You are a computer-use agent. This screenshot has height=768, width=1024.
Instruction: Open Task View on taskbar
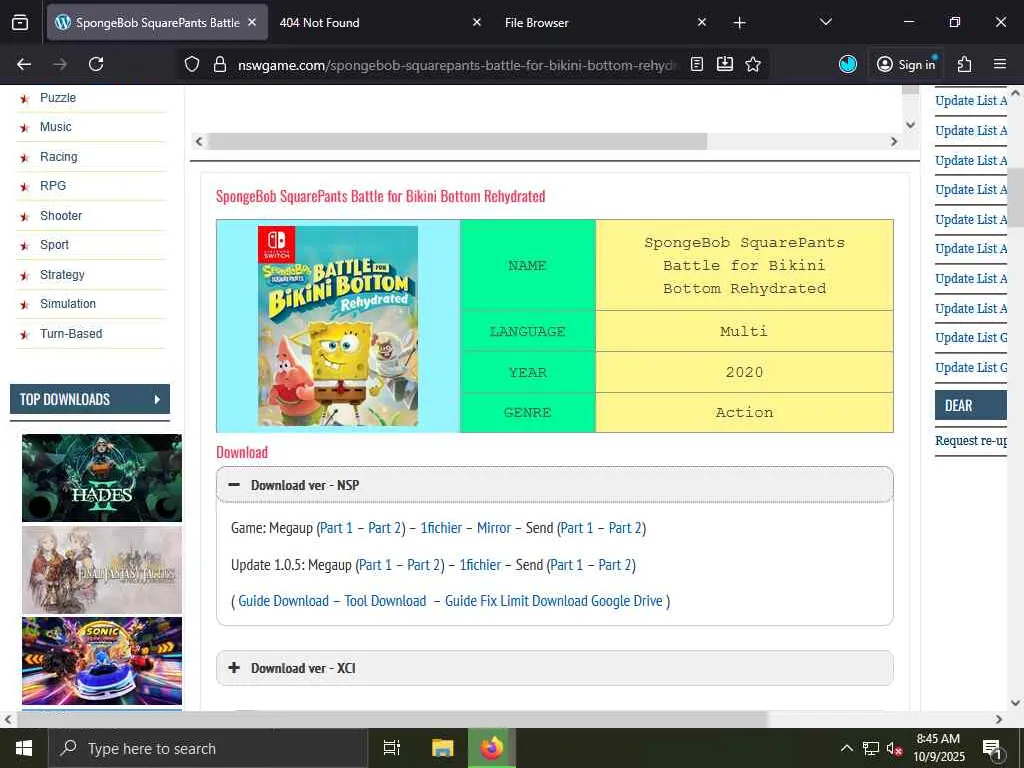(x=392, y=748)
